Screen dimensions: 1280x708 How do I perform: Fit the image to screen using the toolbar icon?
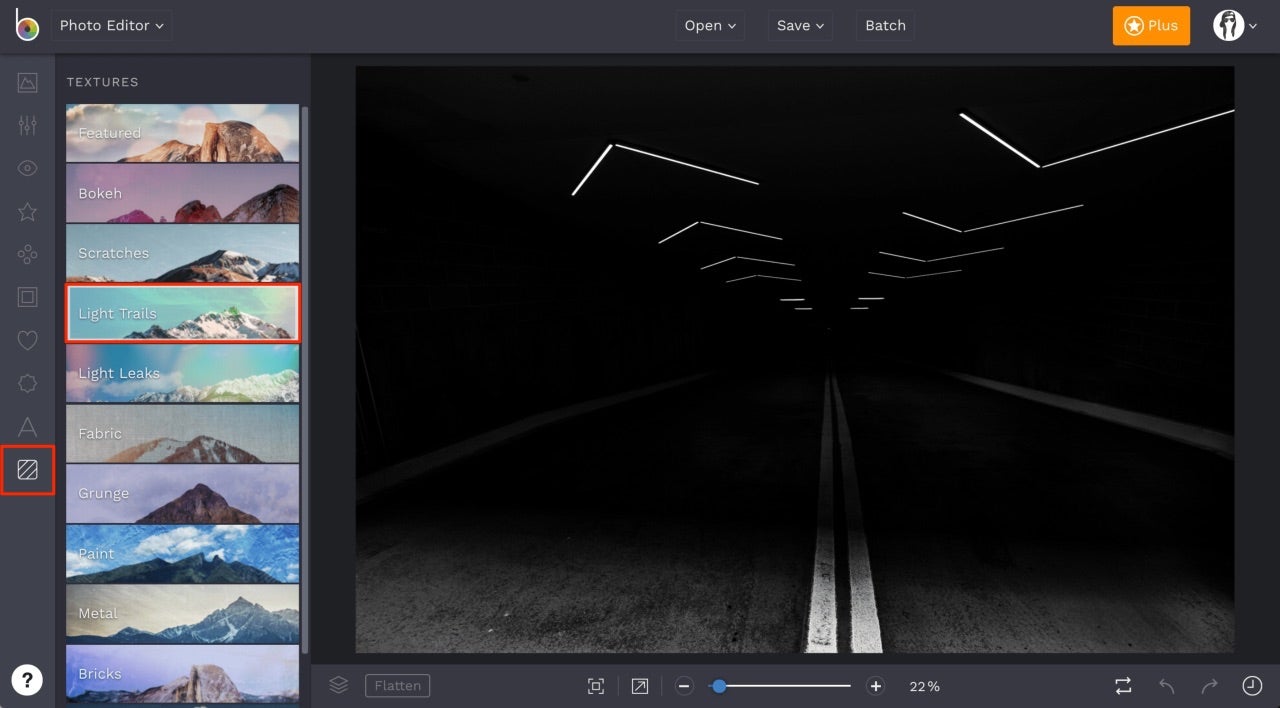click(596, 686)
